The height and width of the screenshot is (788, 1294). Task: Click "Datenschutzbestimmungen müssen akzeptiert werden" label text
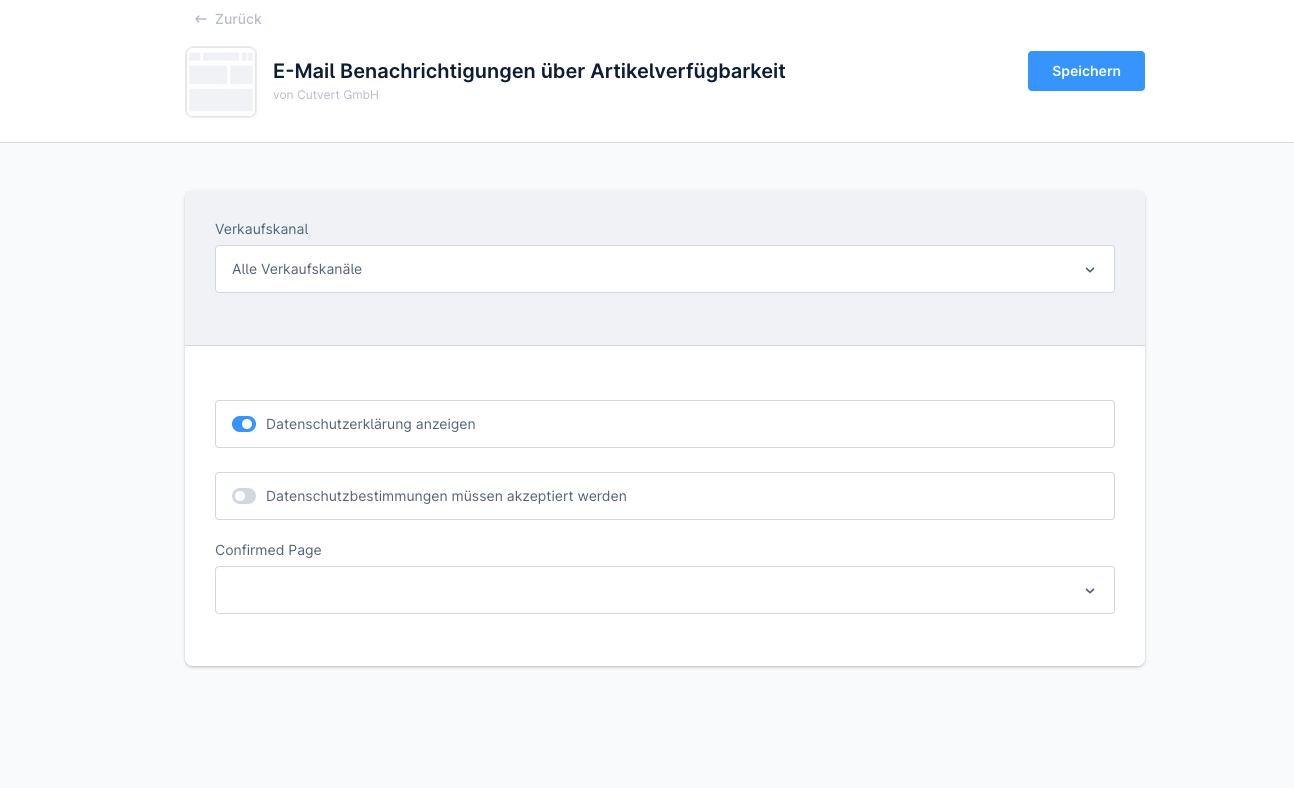(x=446, y=496)
